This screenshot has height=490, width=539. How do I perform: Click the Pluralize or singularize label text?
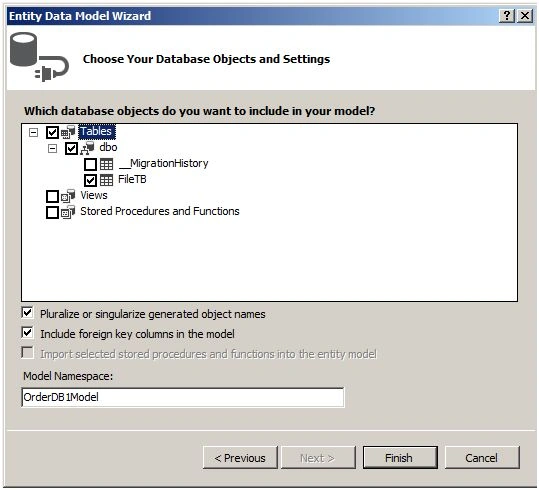pos(153,314)
